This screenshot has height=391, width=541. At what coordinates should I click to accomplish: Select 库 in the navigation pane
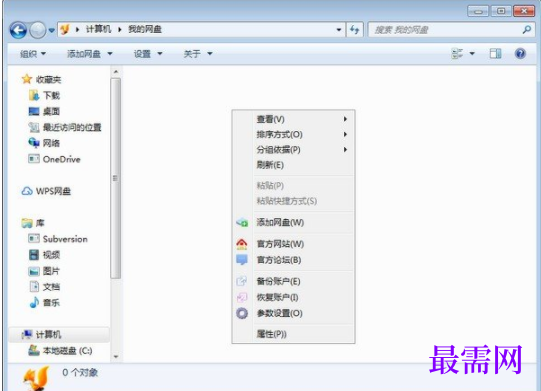coord(40,223)
